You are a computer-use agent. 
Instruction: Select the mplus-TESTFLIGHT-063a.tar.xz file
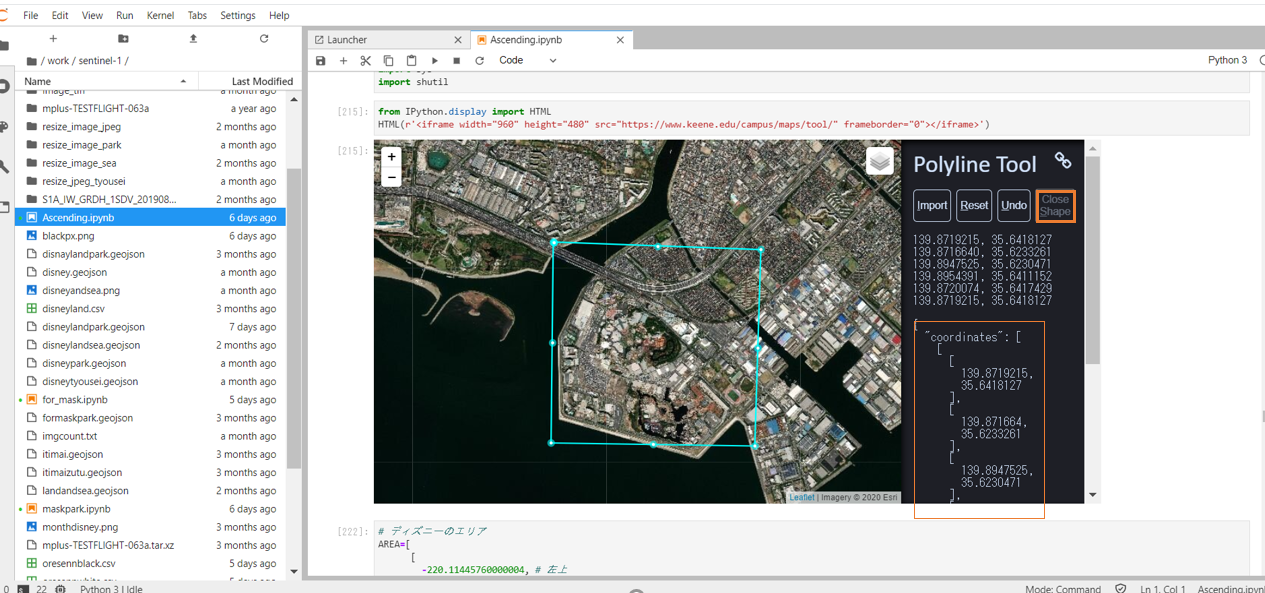(150, 545)
